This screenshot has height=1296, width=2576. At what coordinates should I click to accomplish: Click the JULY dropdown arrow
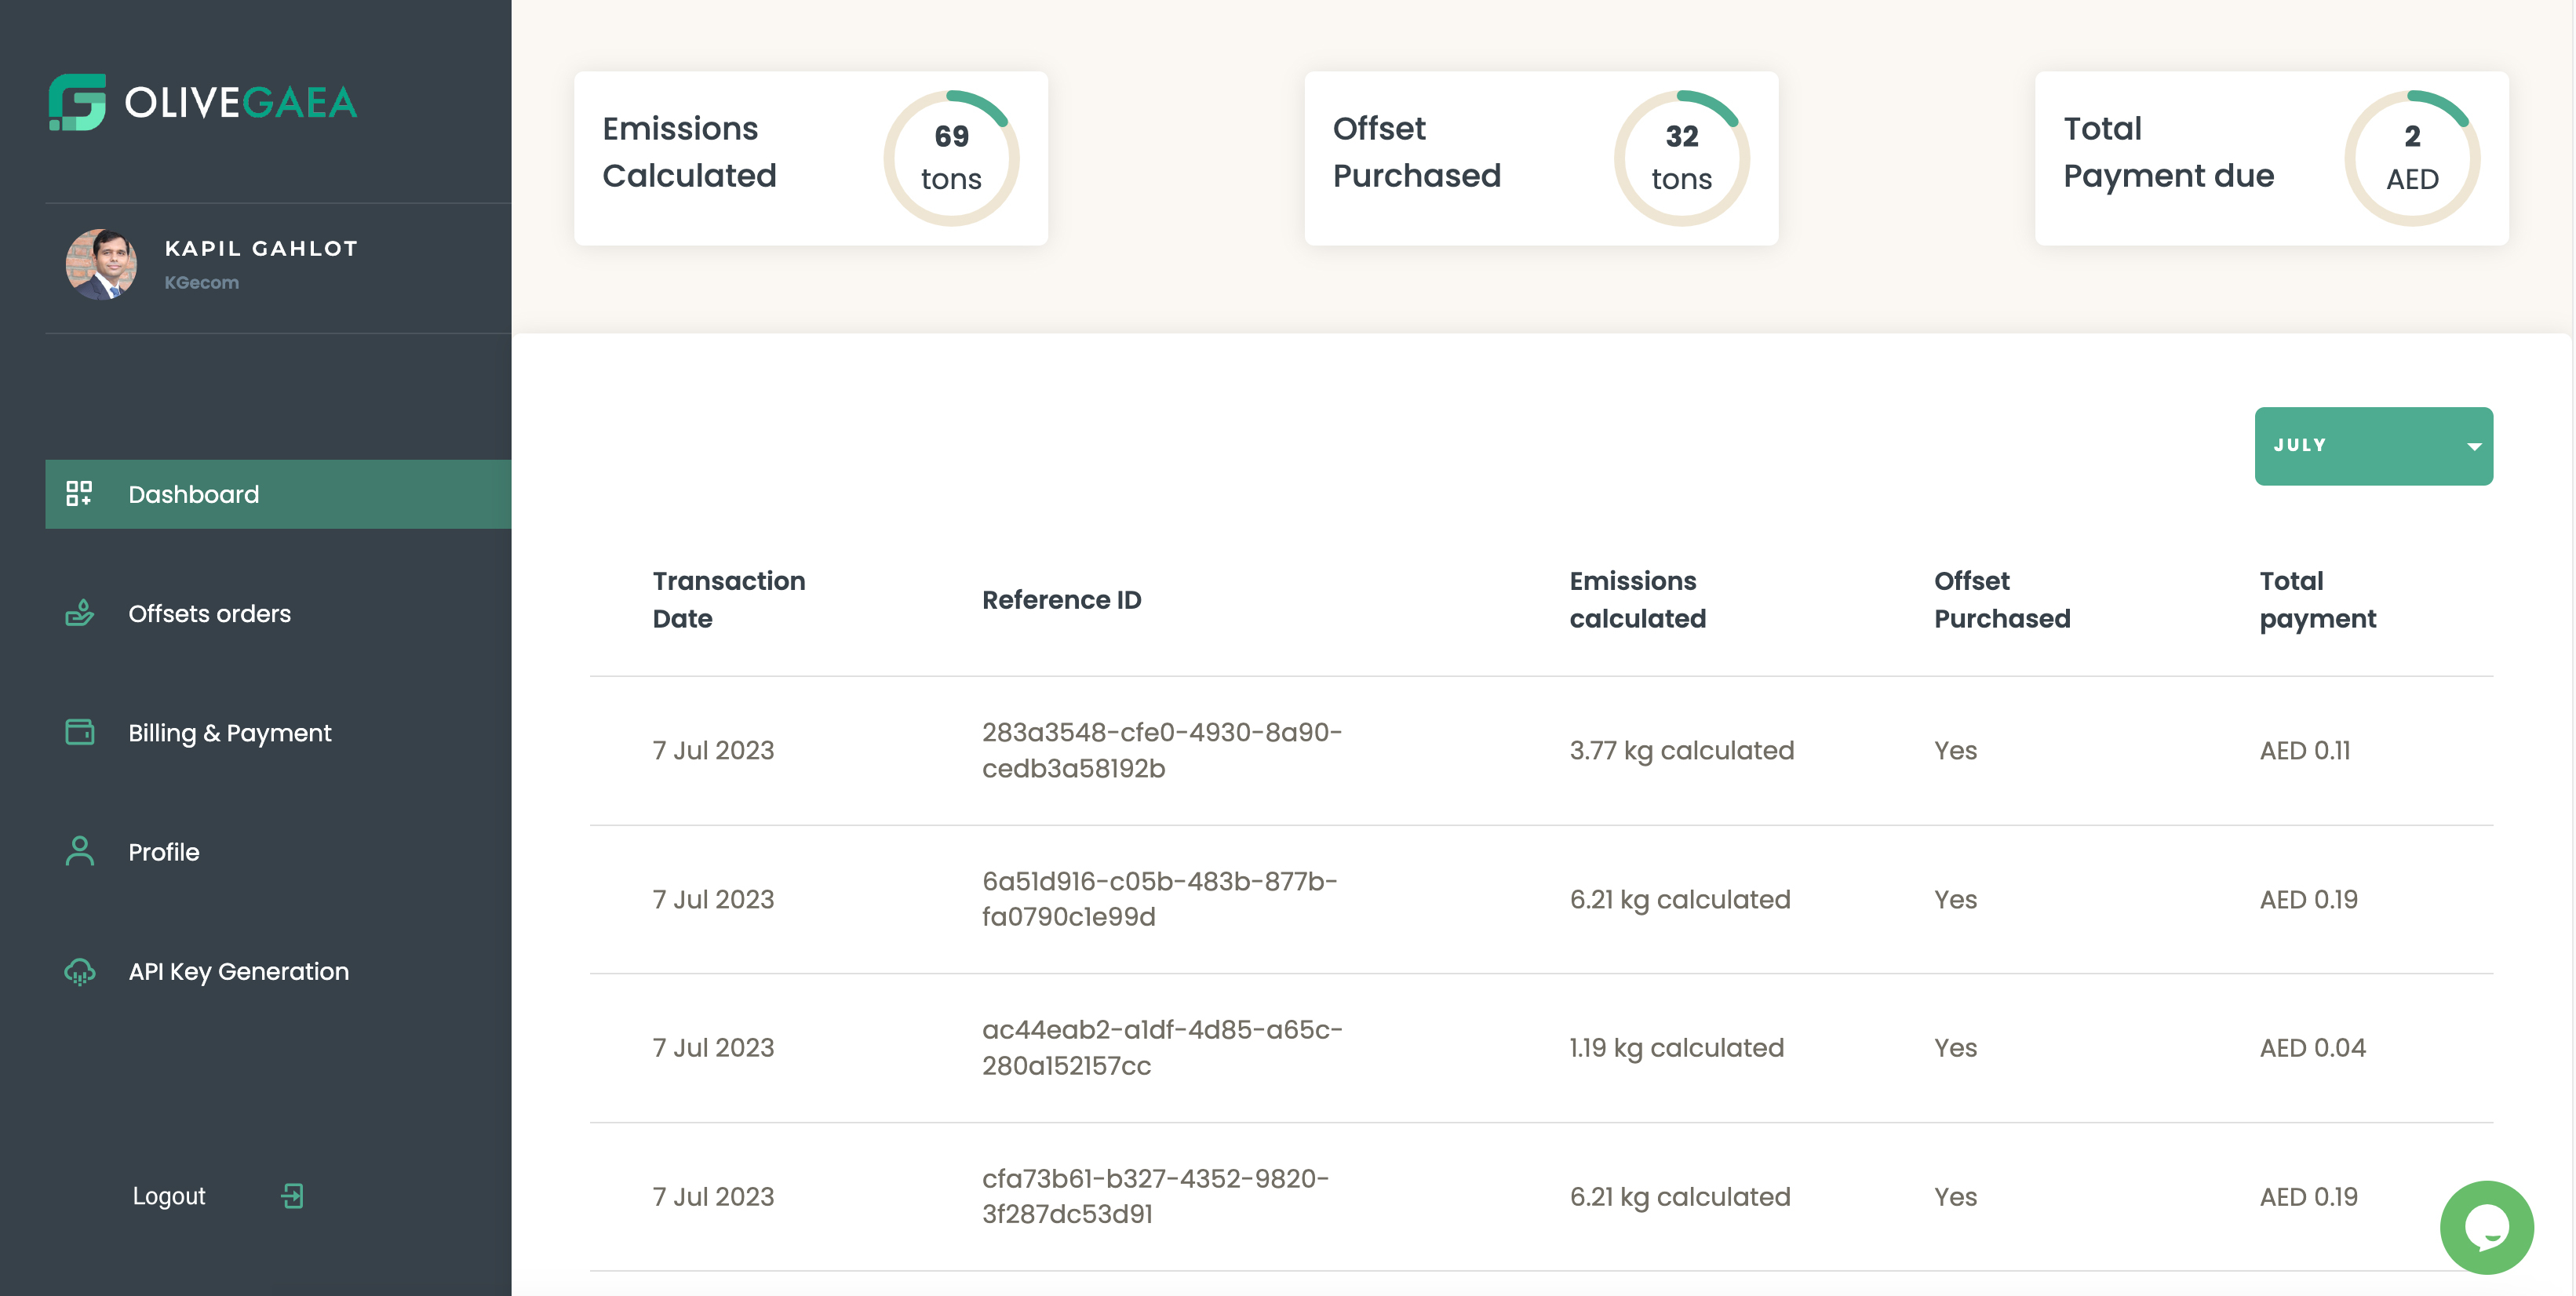coord(2473,446)
